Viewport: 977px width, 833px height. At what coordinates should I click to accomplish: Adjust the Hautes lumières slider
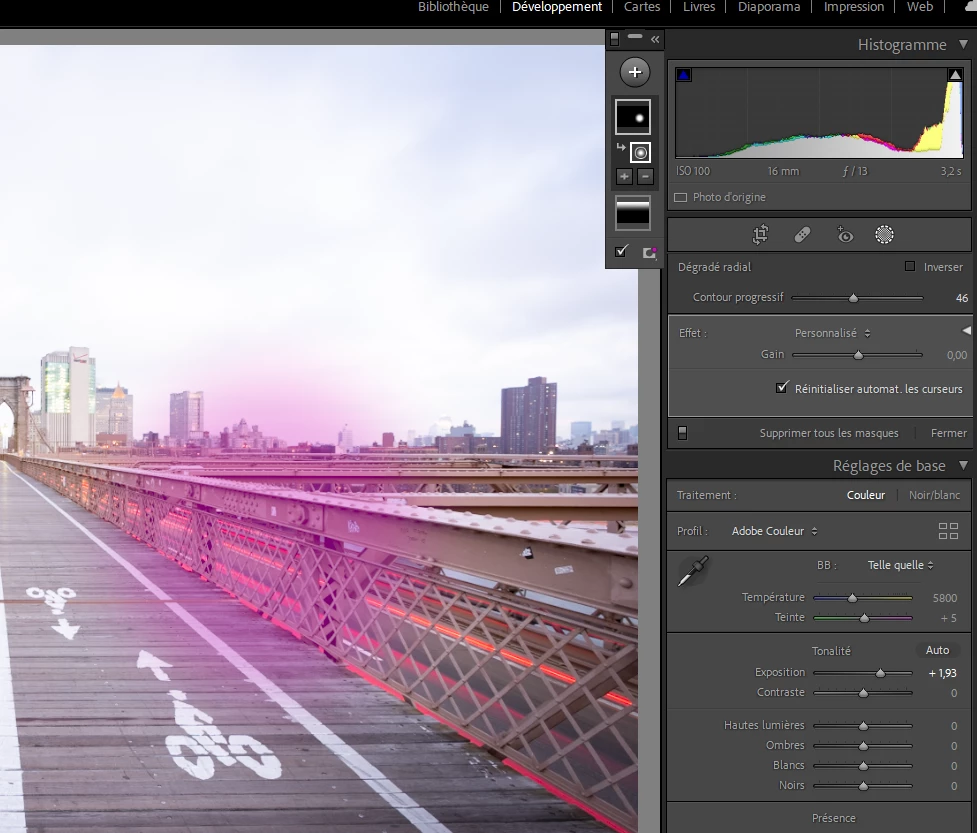click(862, 726)
